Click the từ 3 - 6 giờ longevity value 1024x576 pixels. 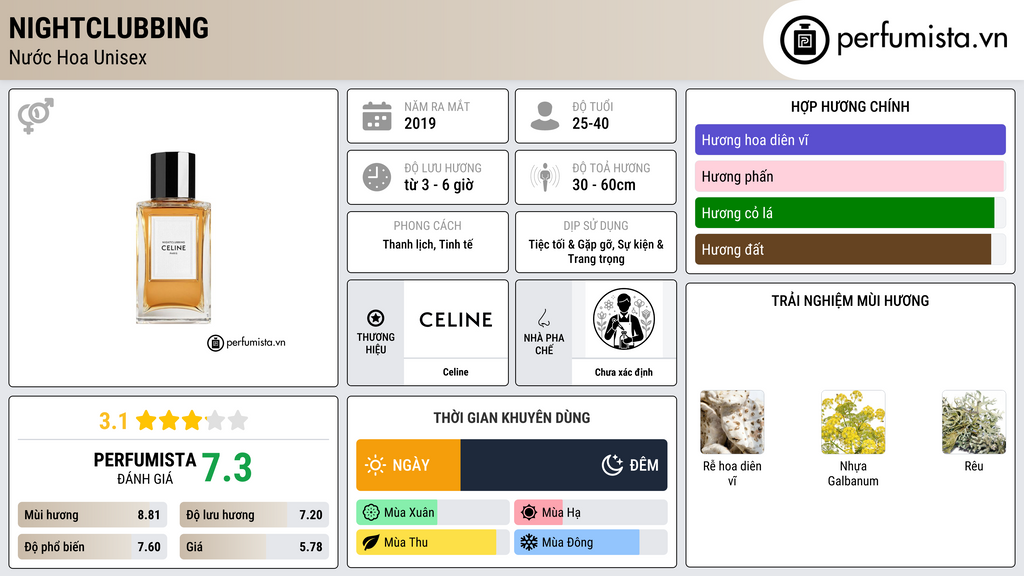coord(439,185)
